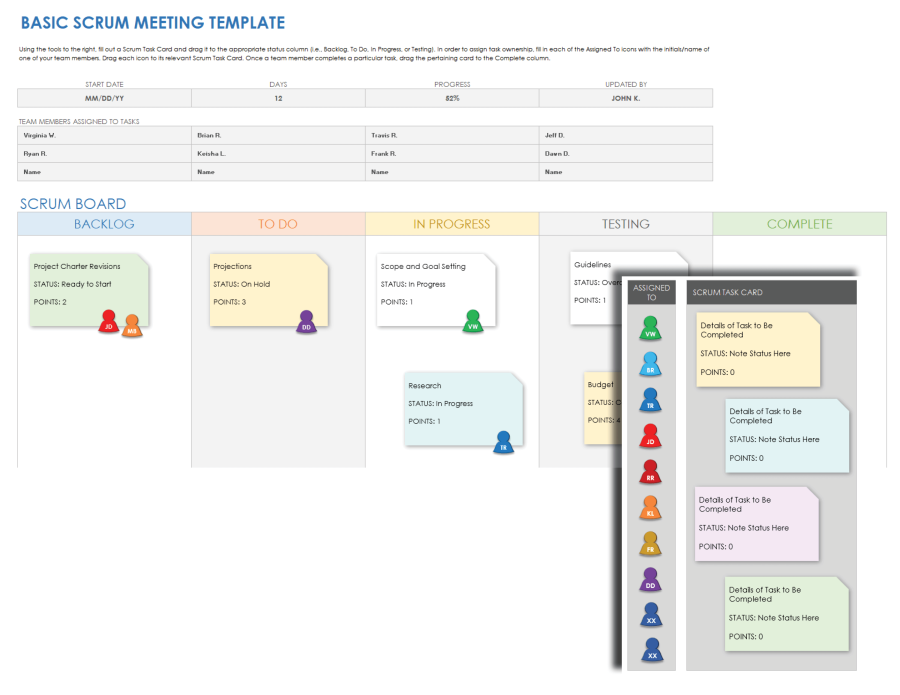Select the Progress cell showing 82%

coord(452,98)
